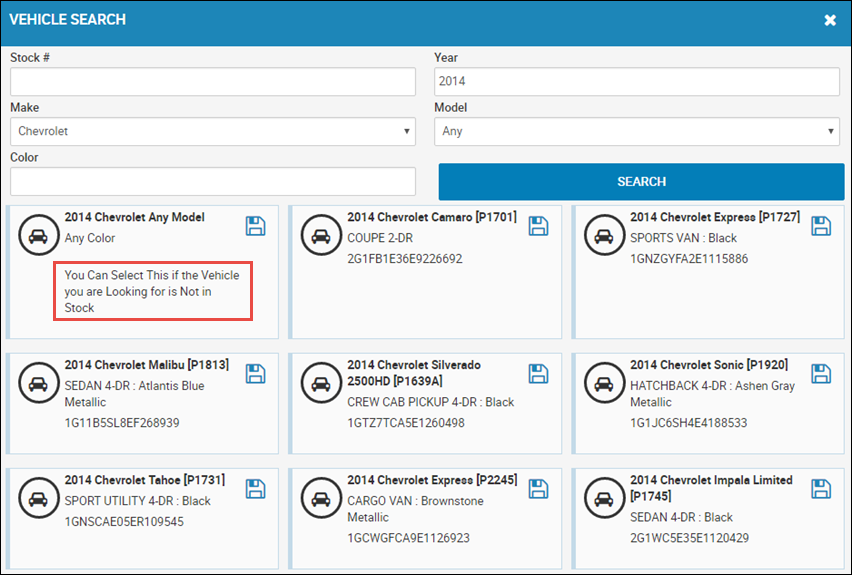
Task: Click car icon on Tahoe P1731 card
Action: [38, 498]
